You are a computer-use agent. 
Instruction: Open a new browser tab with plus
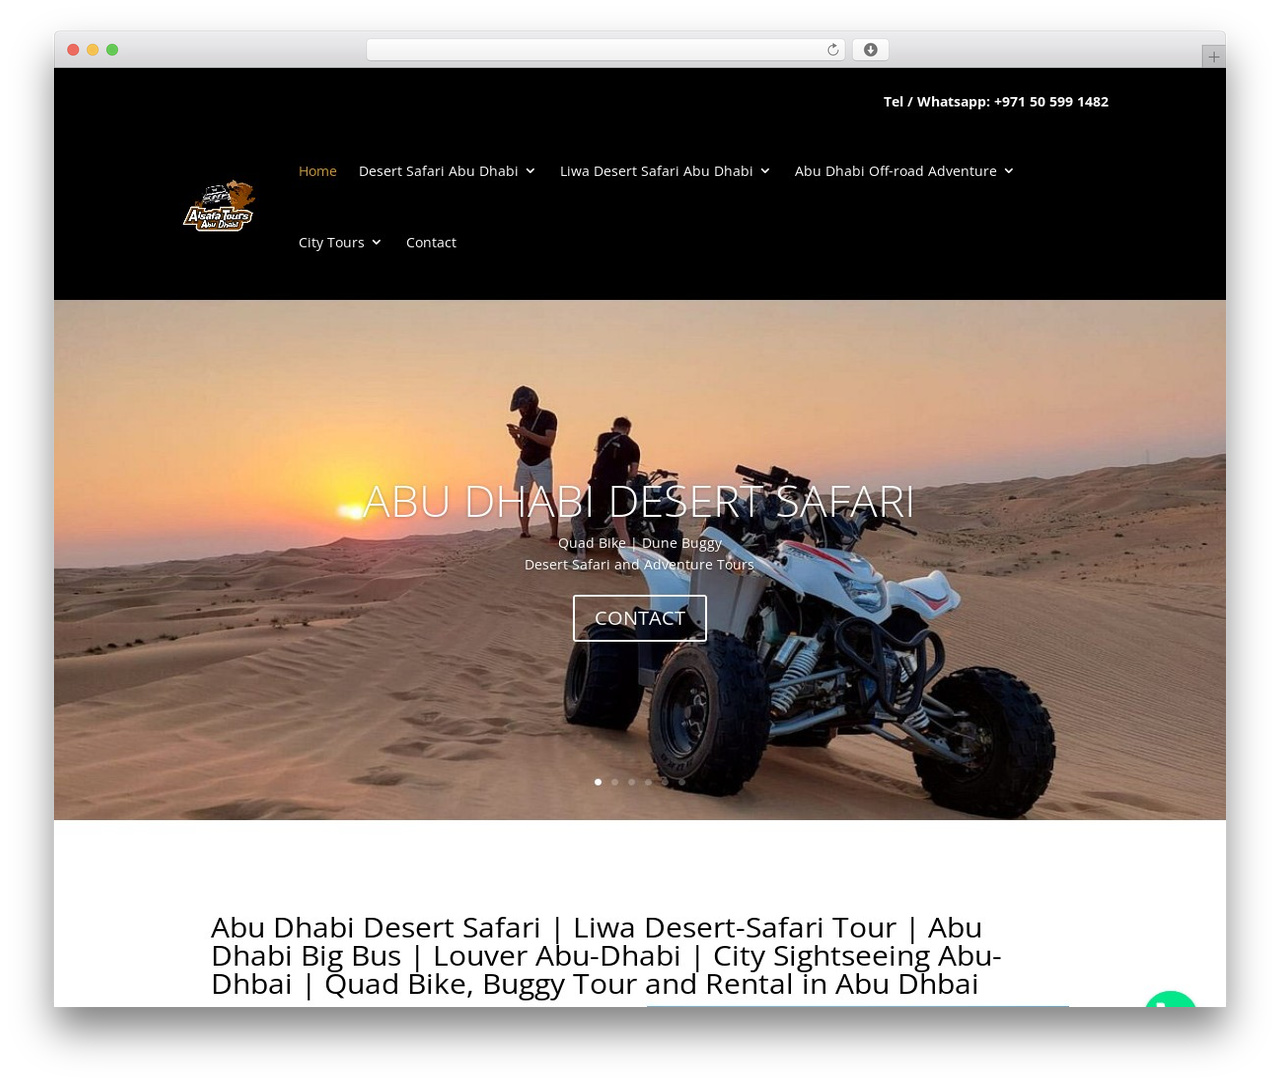1213,57
